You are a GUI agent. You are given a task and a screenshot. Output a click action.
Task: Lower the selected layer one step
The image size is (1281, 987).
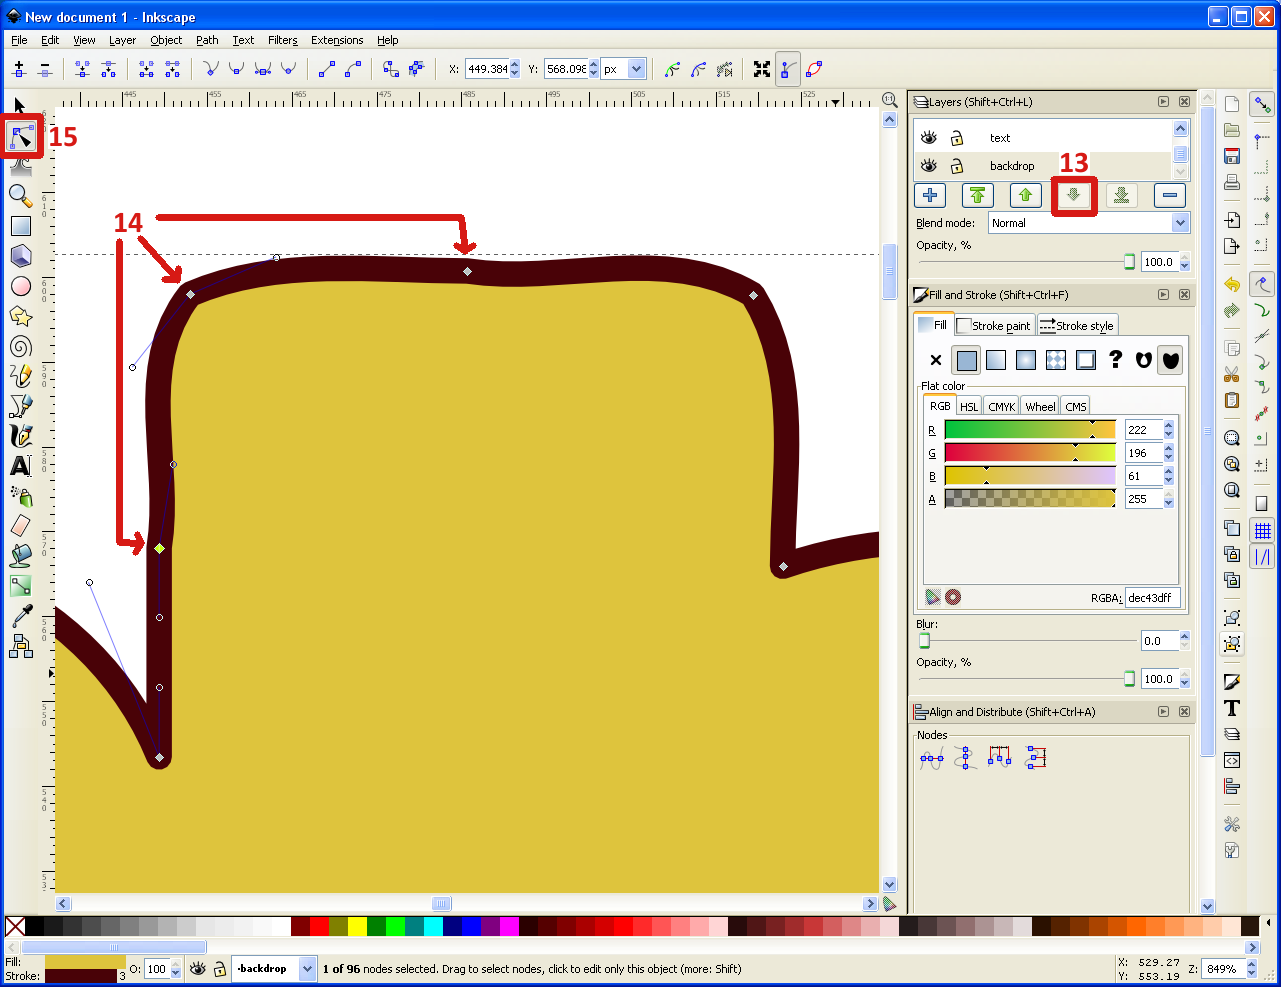[x=1073, y=195]
